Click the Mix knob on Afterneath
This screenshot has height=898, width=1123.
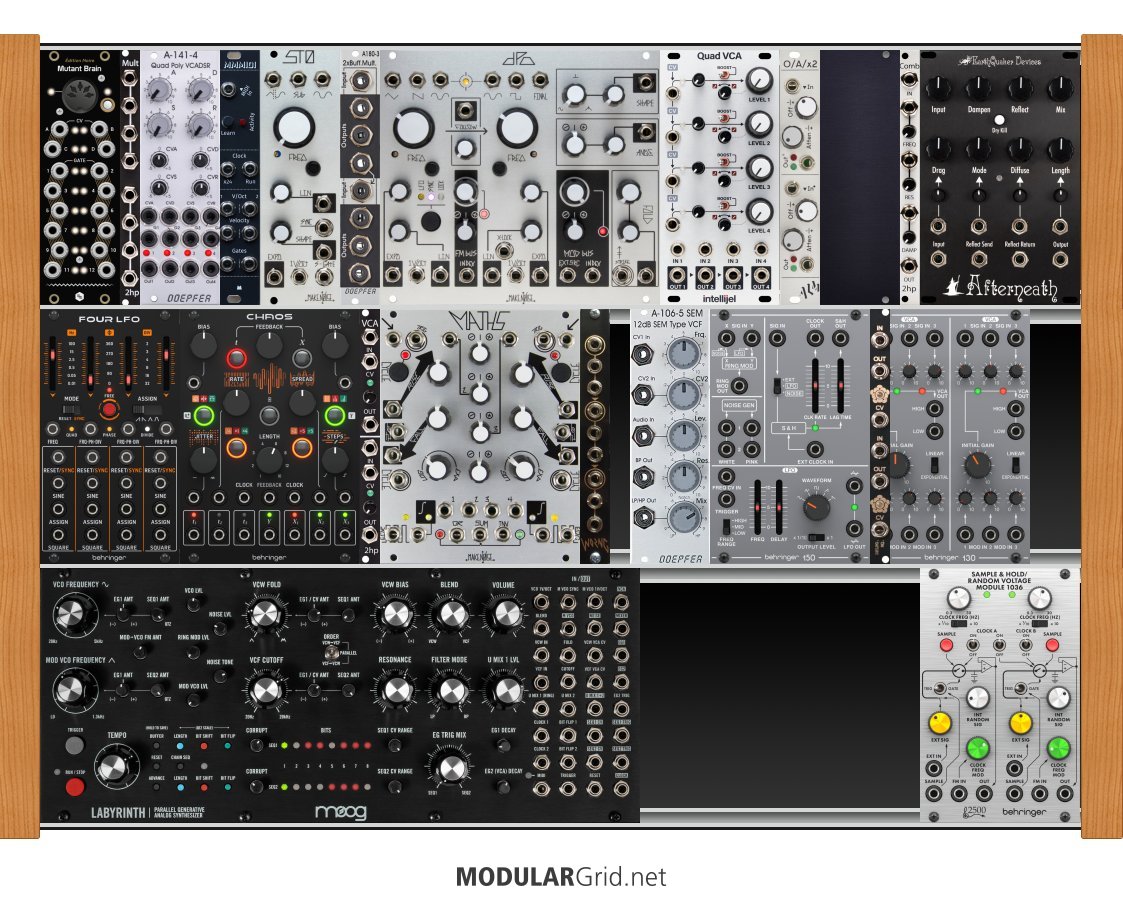pyautogui.click(x=1060, y=89)
